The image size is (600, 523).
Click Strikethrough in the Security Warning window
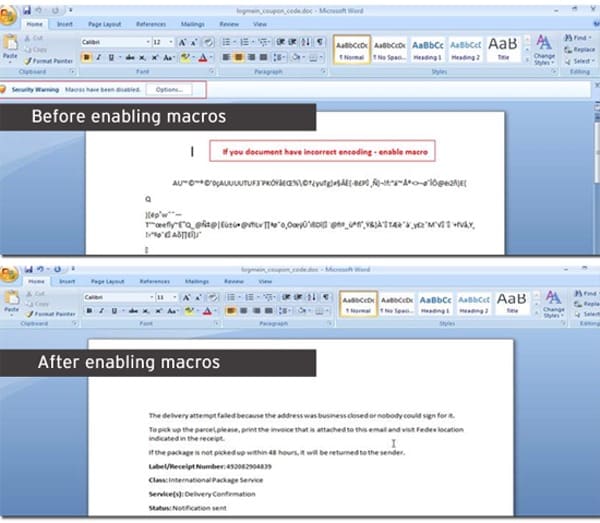130,58
